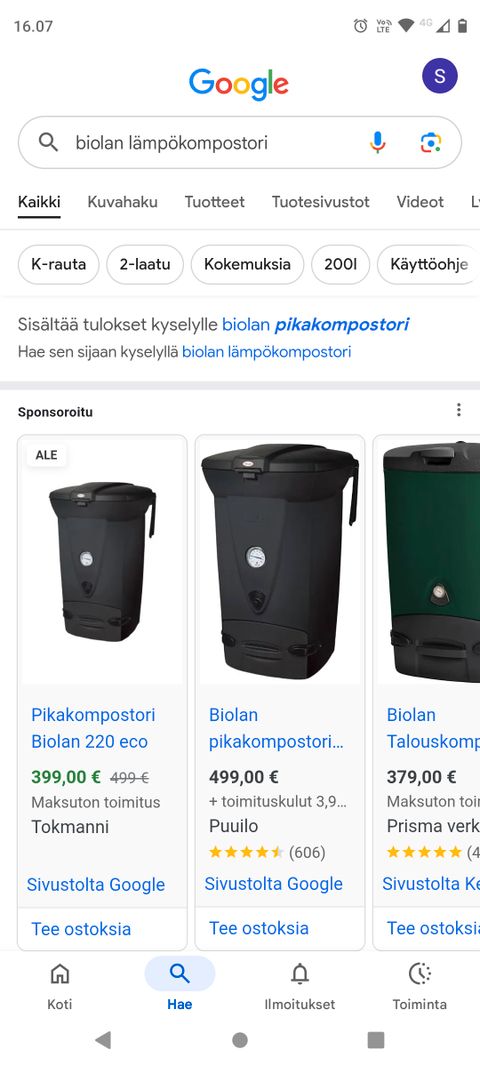Viewport: 480px width, 1067px height.
Task: Apply the K-rauta filter chip
Action: pyautogui.click(x=59, y=265)
